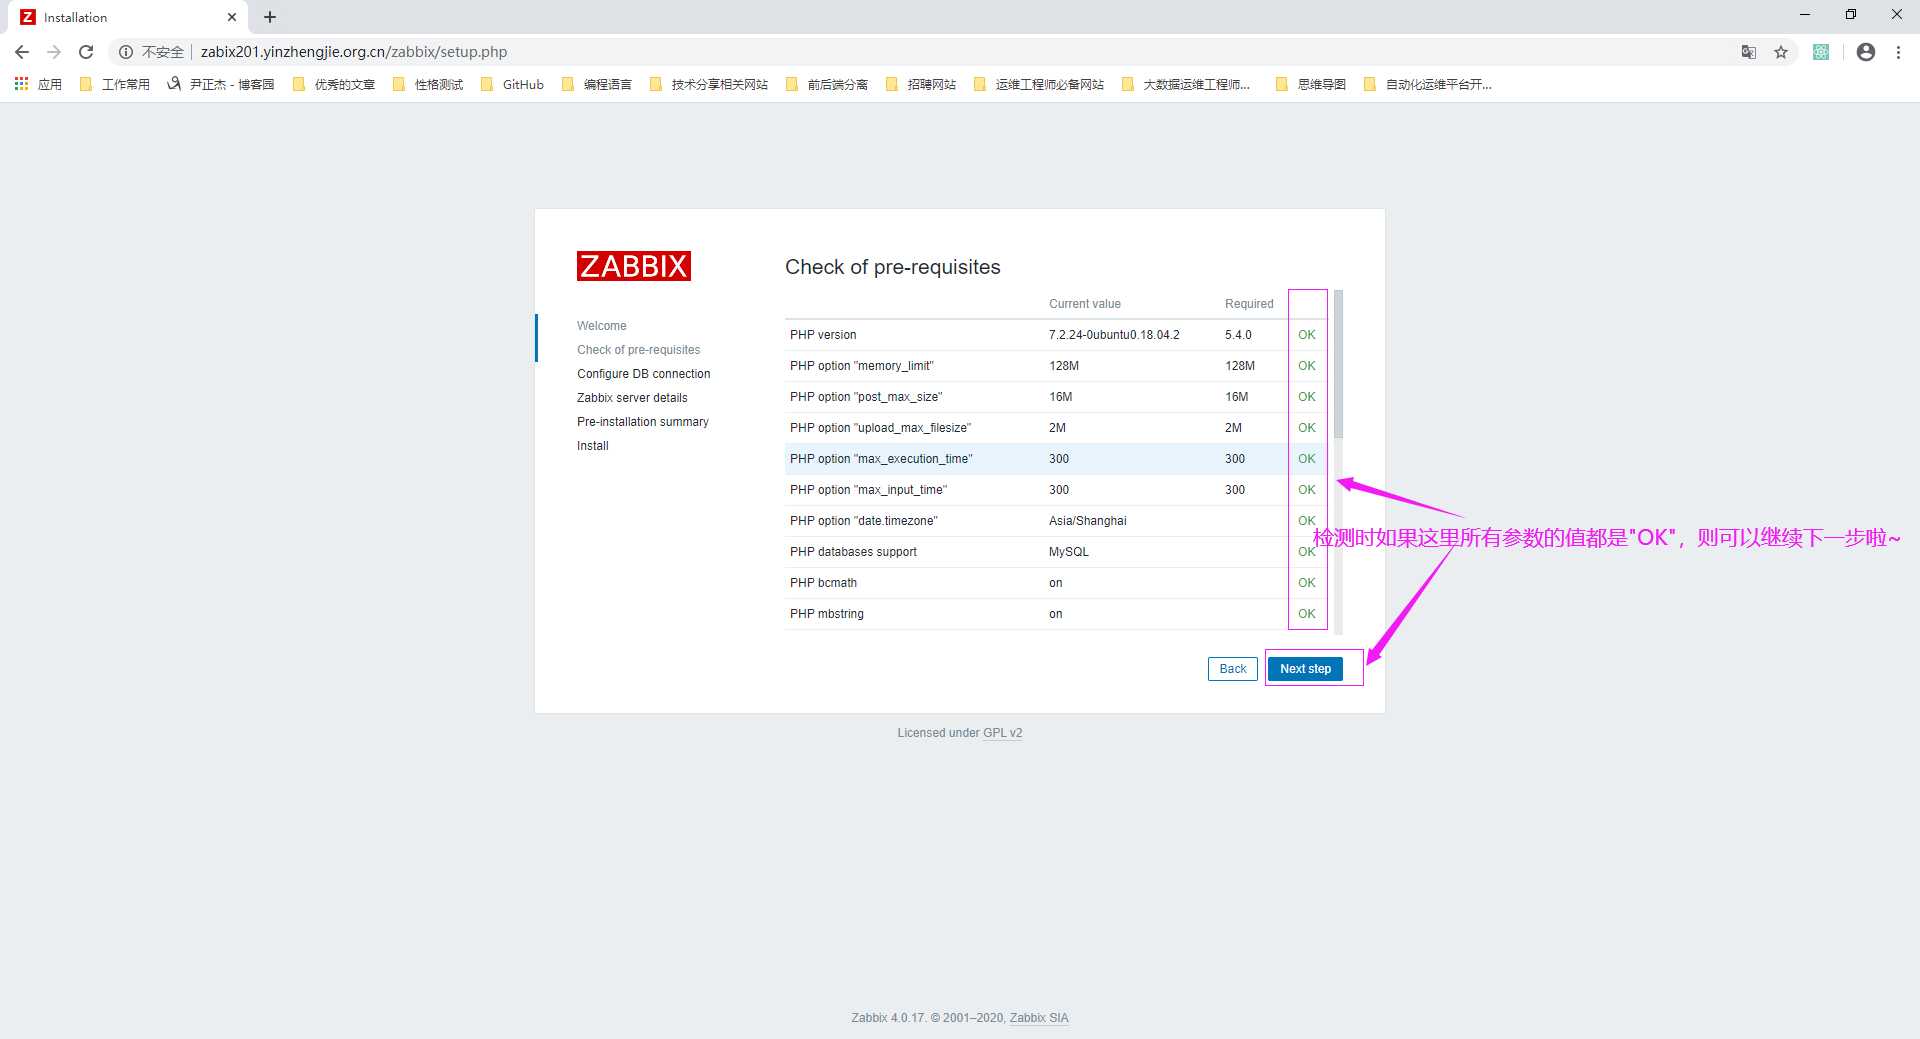Image resolution: width=1920 pixels, height=1039 pixels.
Task: Click the ZABBIX logo
Action: (634, 266)
